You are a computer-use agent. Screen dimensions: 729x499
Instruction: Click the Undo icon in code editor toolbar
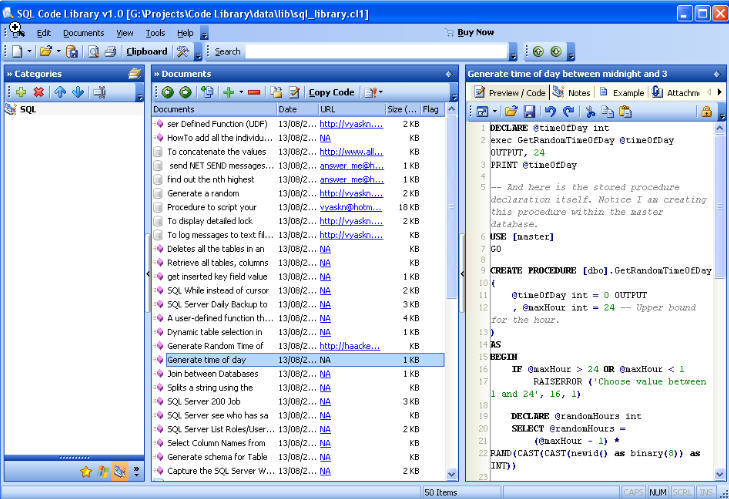[x=550, y=112]
